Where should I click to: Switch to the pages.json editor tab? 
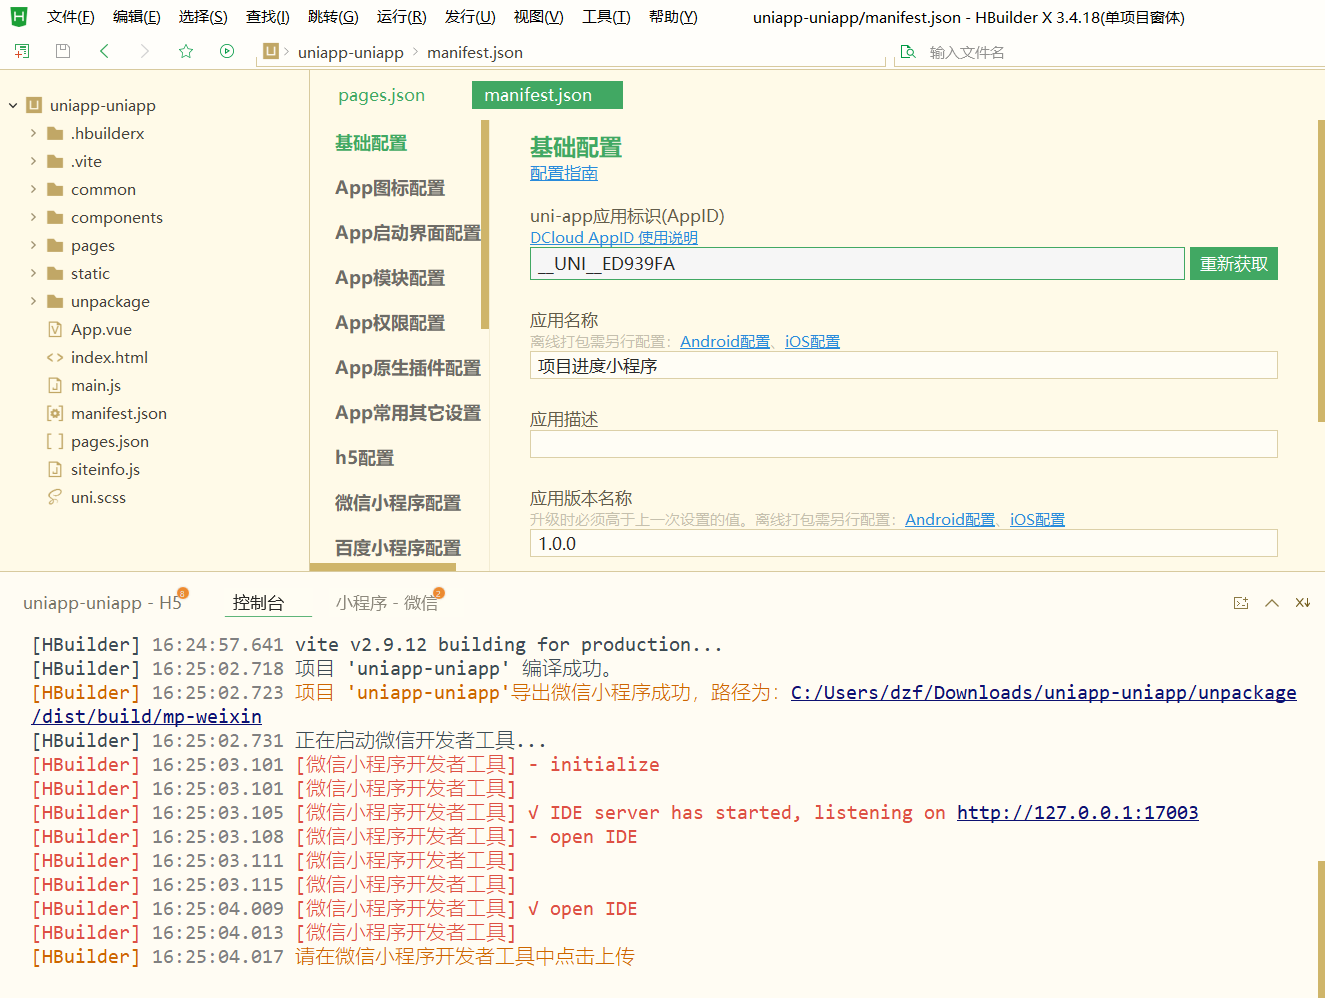[381, 95]
